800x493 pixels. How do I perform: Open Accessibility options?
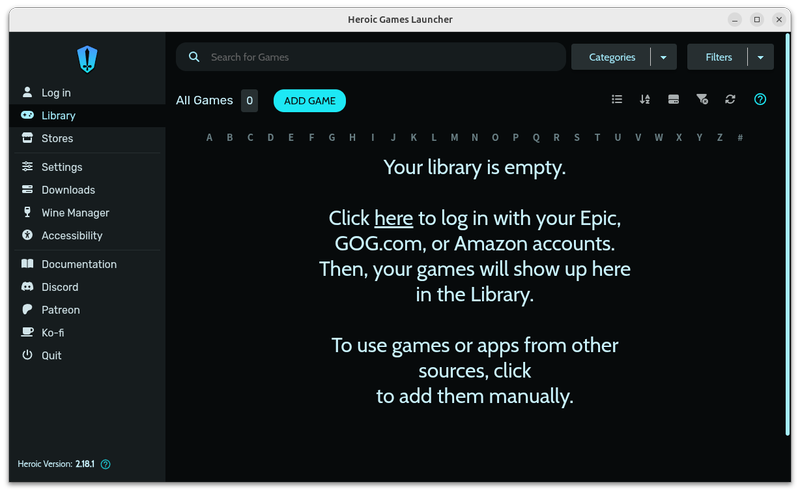coord(87,235)
